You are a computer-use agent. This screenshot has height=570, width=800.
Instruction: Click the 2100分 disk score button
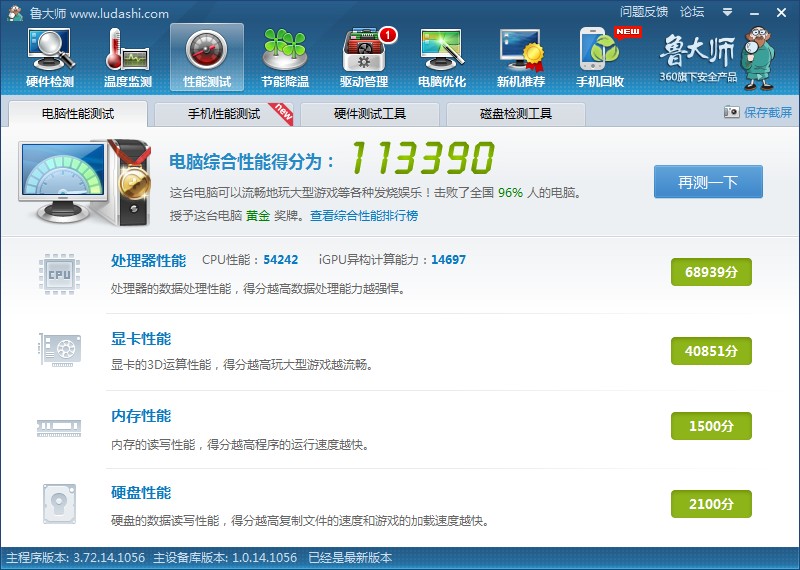pyautogui.click(x=711, y=504)
